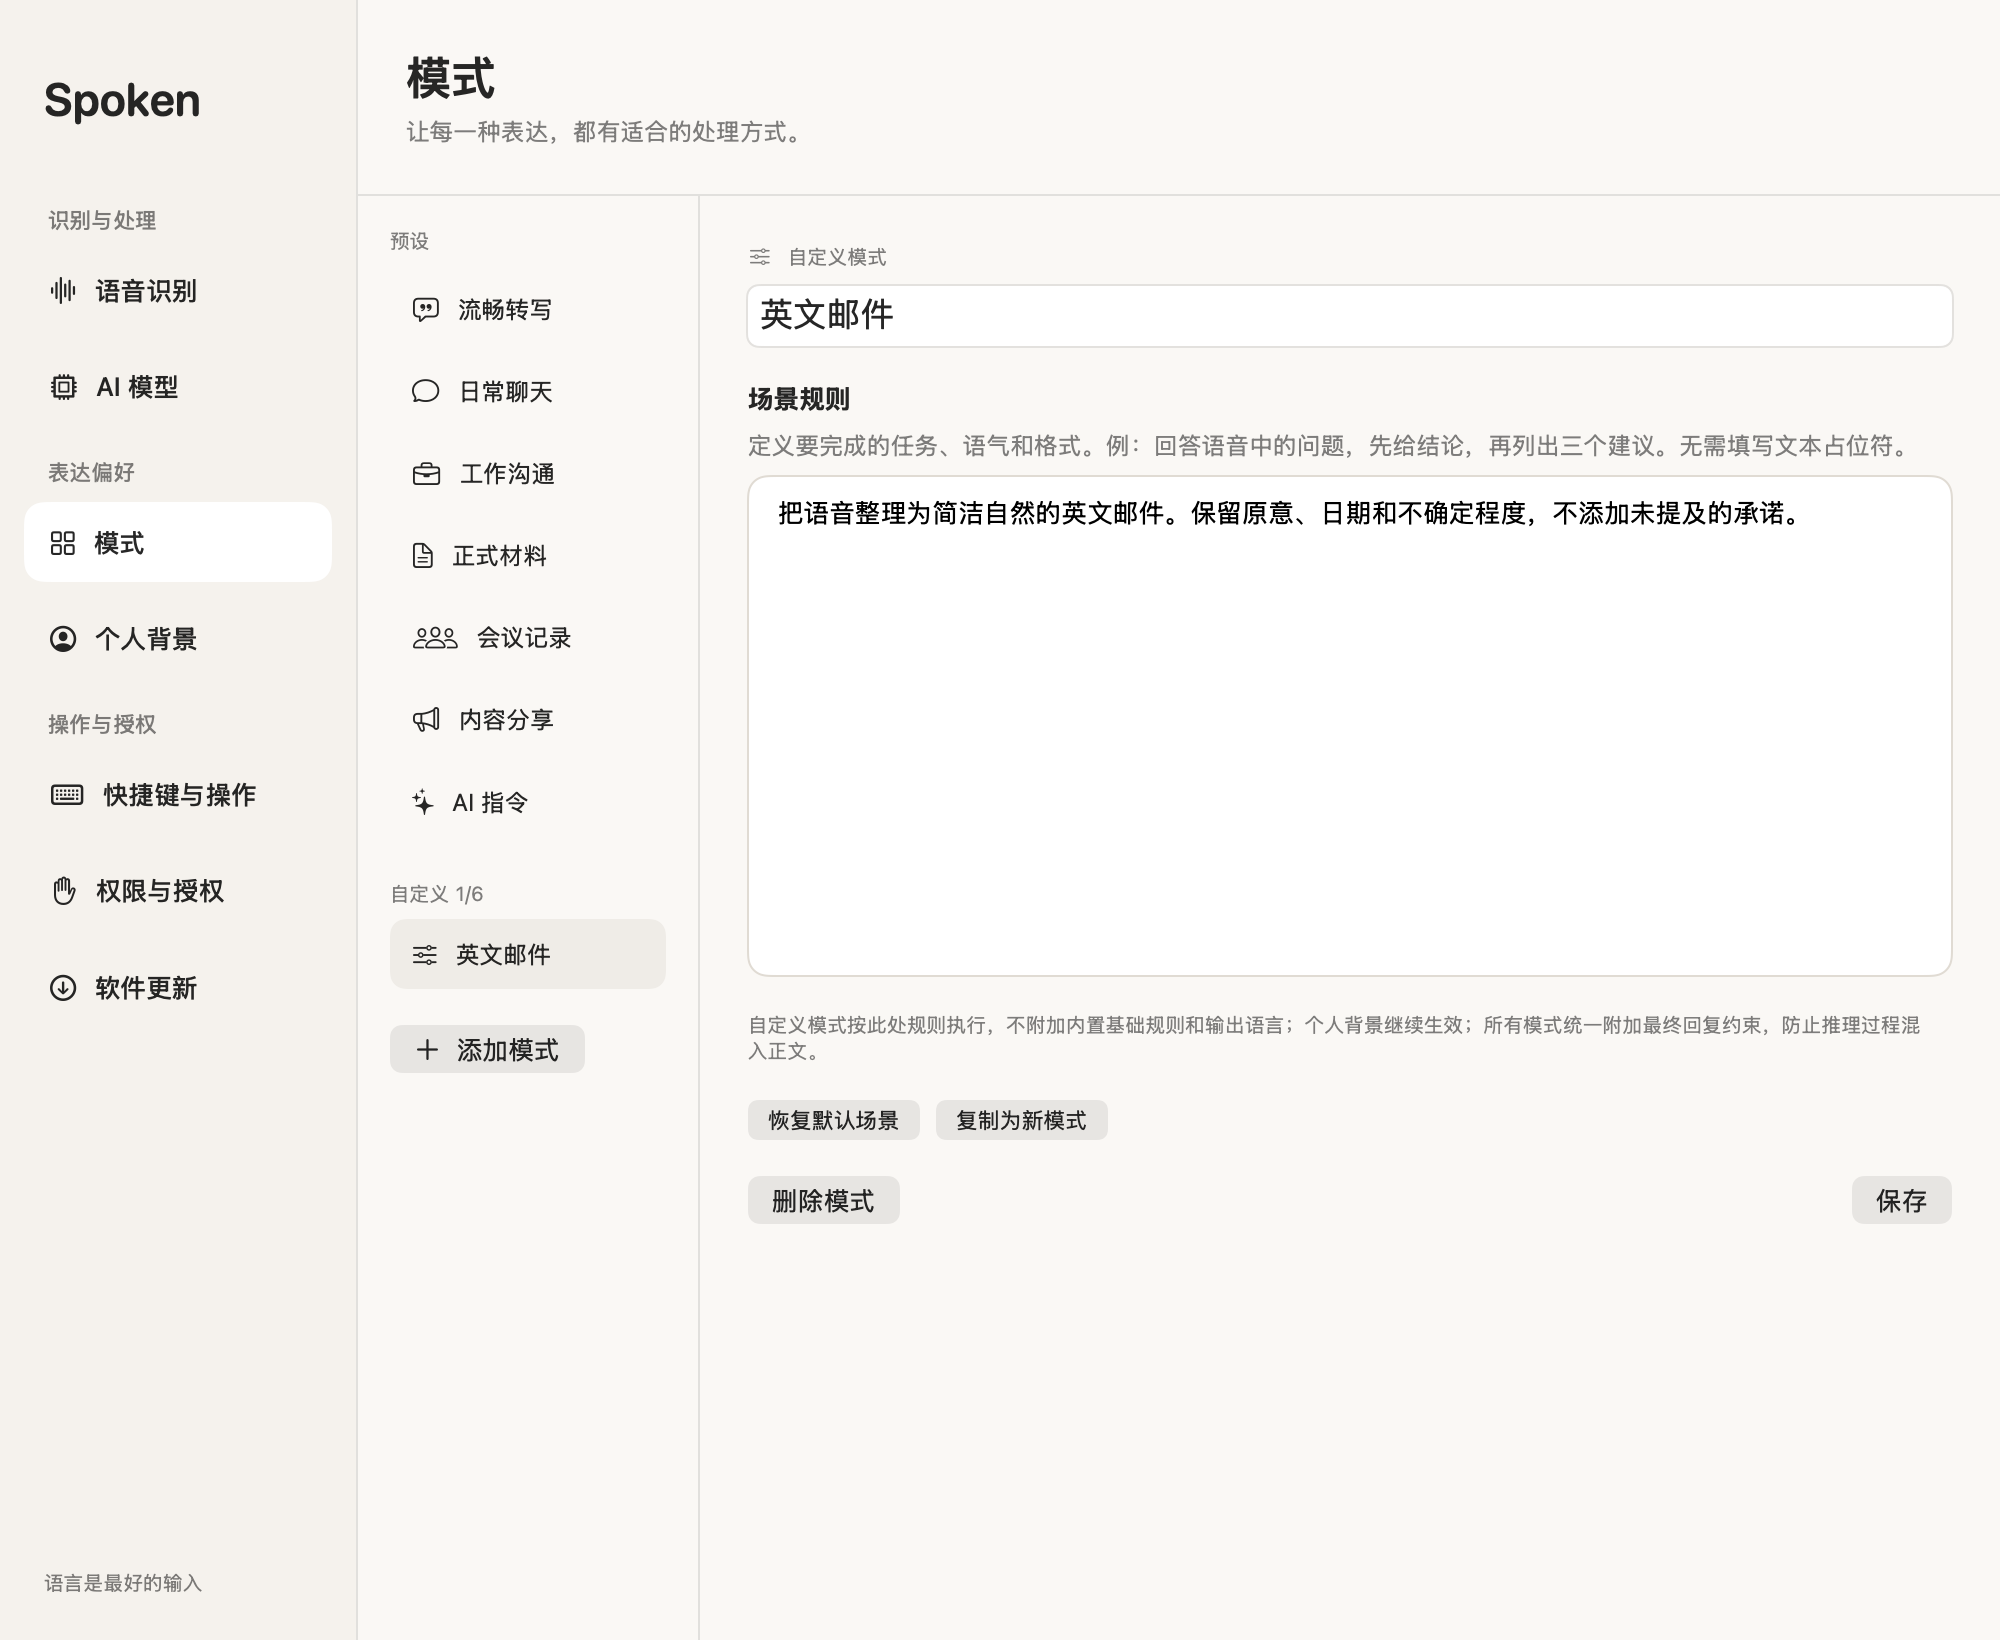Open 软件更新 in sidebar

[178, 988]
